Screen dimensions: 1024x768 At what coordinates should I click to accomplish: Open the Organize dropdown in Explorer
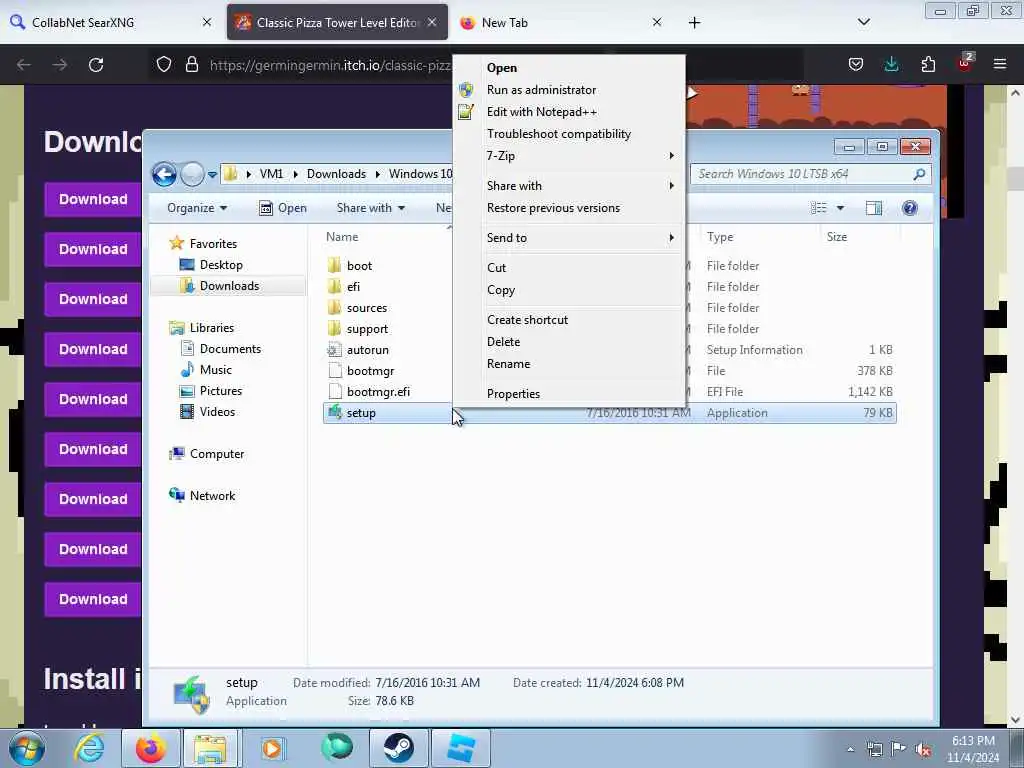tap(197, 208)
